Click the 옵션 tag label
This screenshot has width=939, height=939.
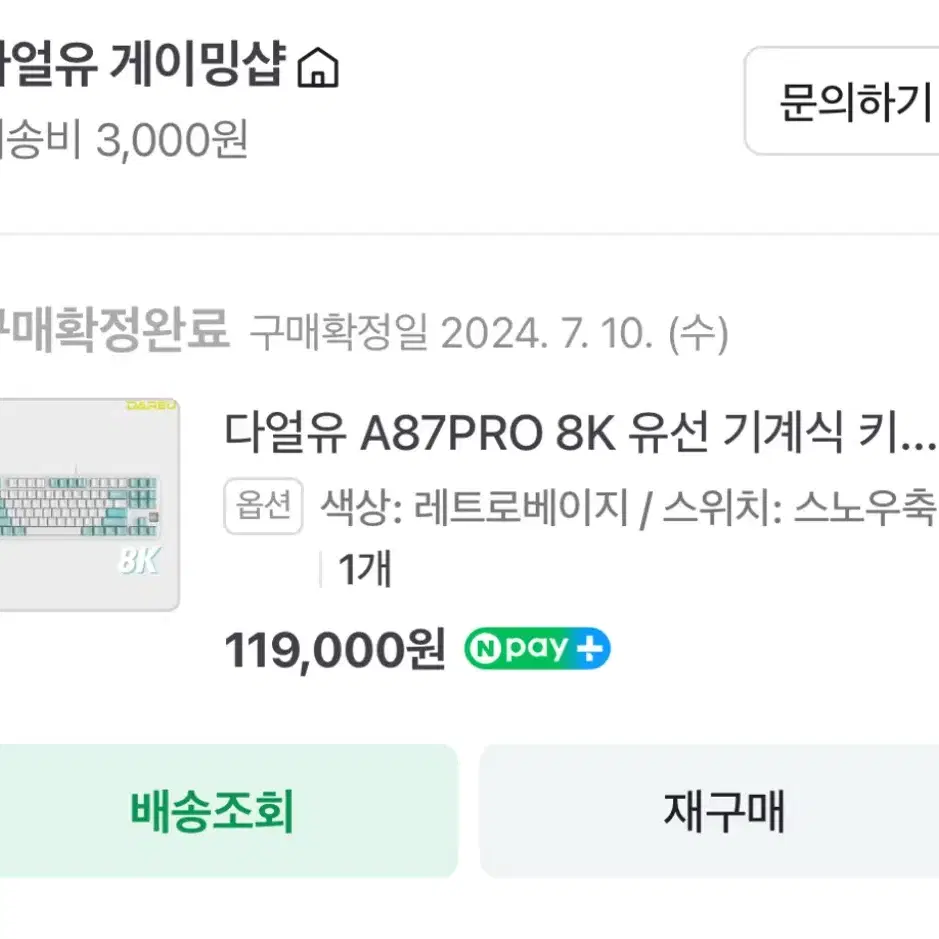262,508
